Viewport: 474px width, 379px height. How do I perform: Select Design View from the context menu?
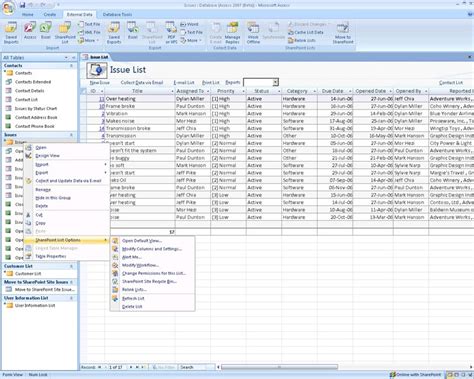pos(47,156)
